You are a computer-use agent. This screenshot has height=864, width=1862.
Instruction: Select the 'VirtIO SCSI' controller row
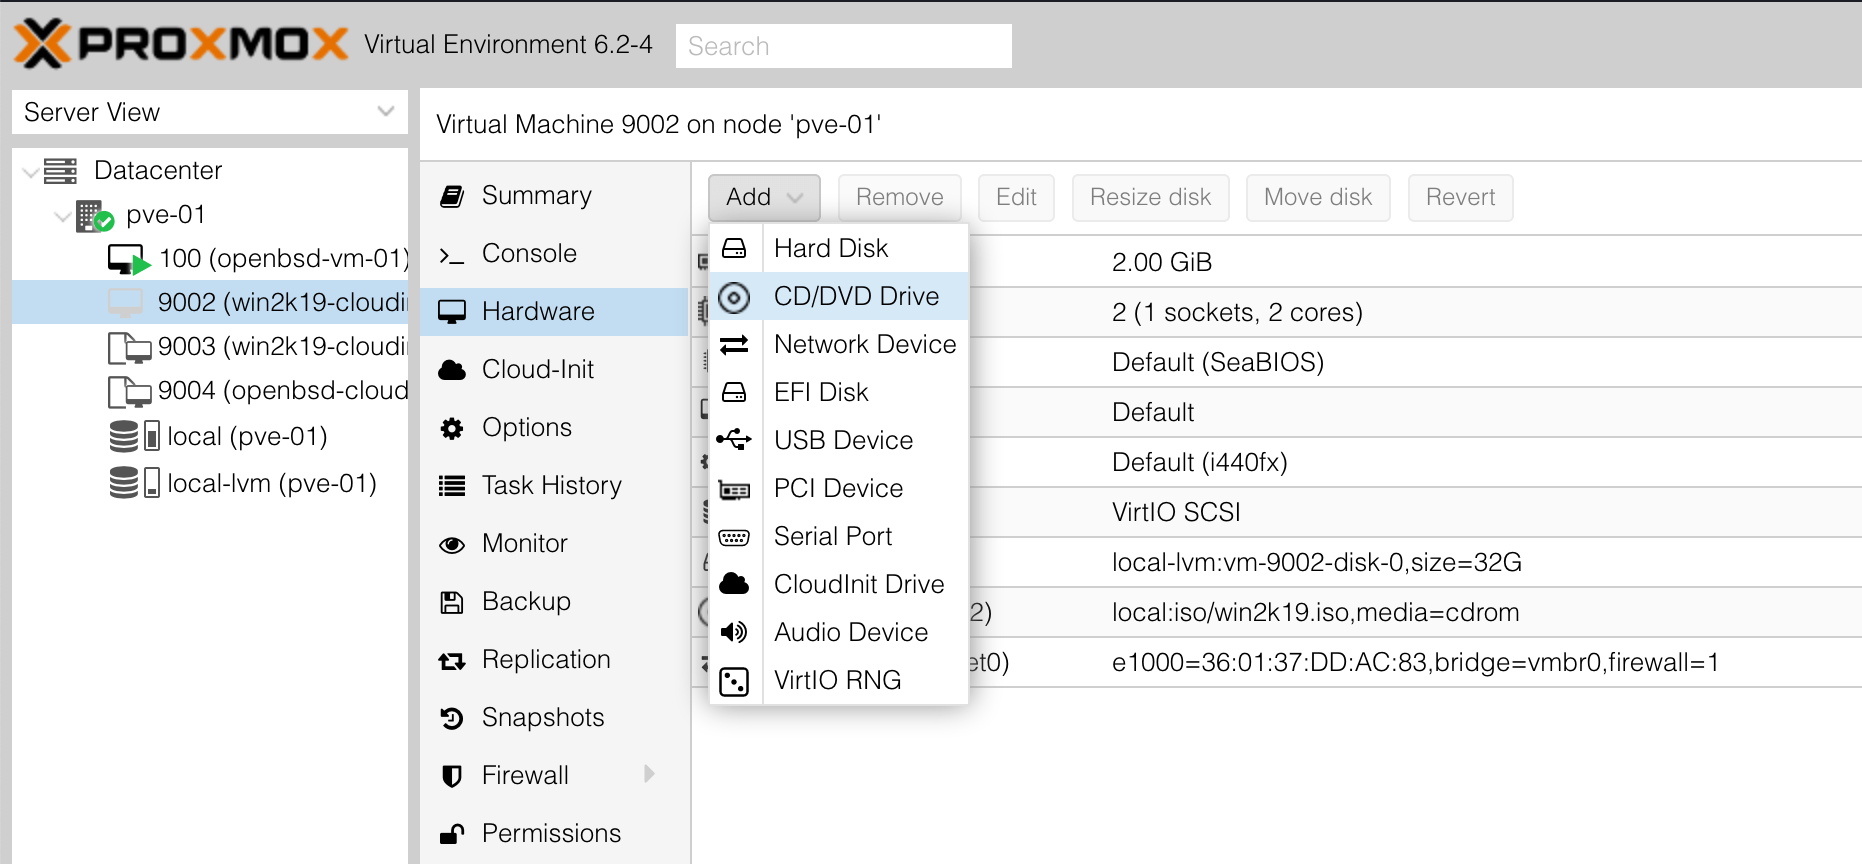(x=1277, y=512)
